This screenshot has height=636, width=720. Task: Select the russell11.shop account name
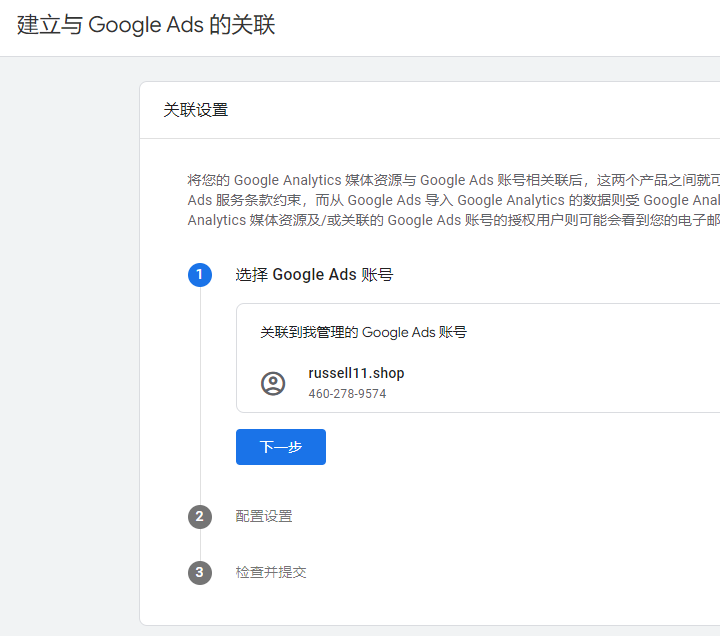pos(356,373)
